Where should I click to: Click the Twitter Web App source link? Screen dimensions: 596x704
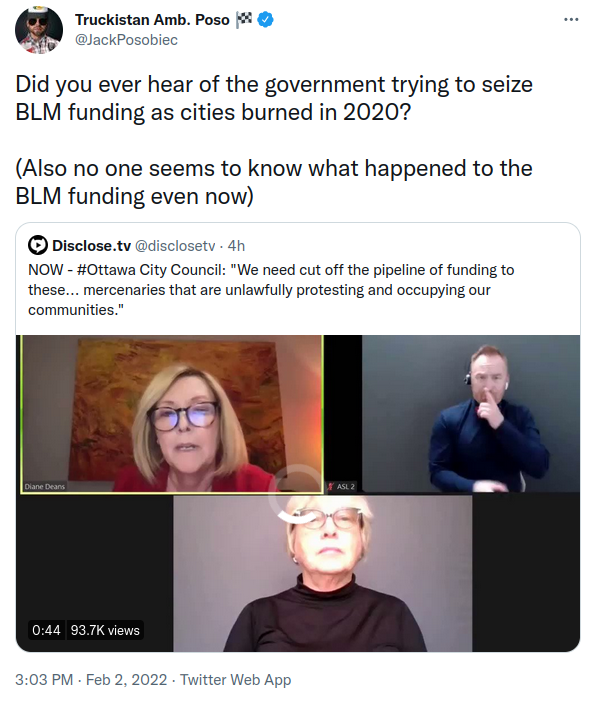click(235, 679)
